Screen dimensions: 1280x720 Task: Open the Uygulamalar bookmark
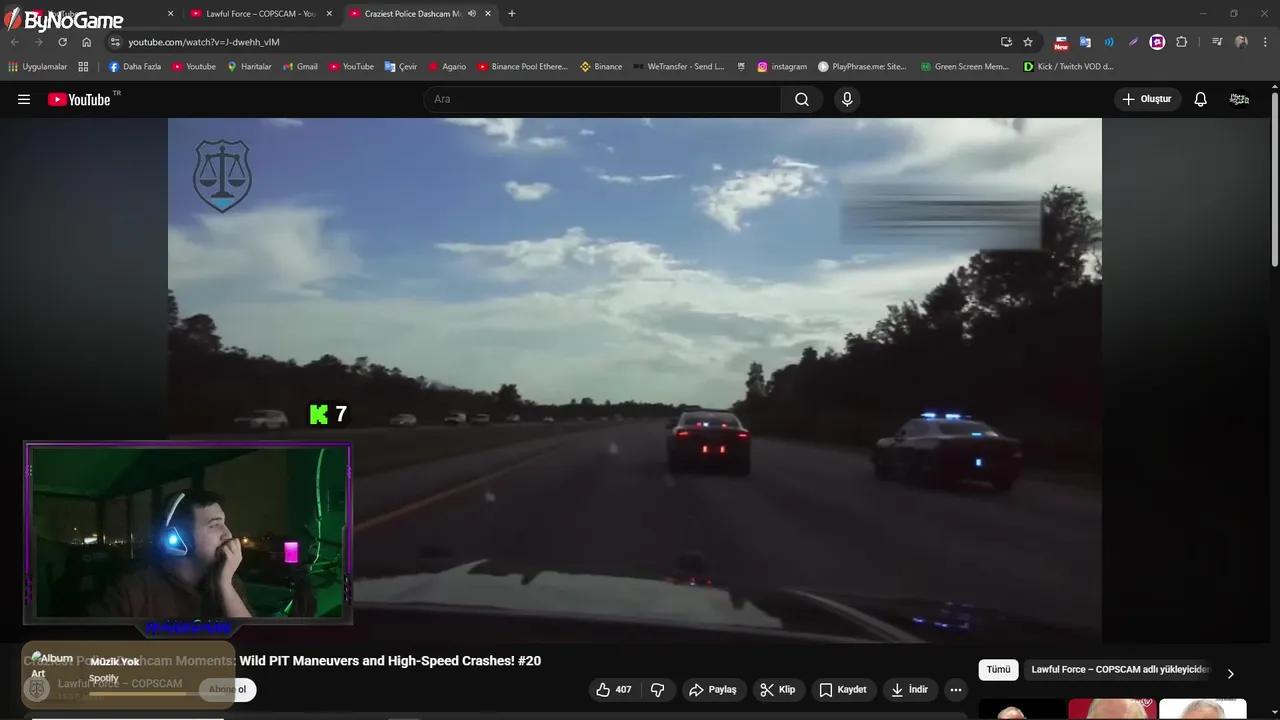click(38, 67)
